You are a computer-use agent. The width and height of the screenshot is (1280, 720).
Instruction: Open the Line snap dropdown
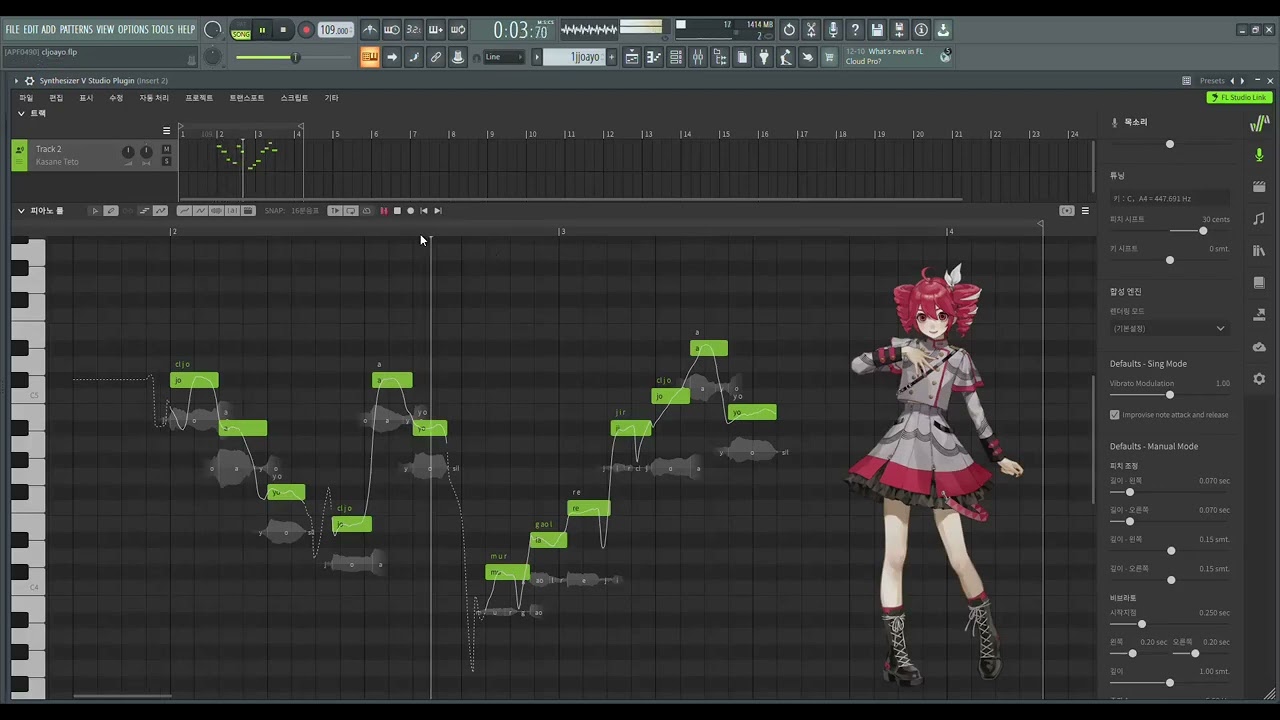pyautogui.click(x=503, y=57)
